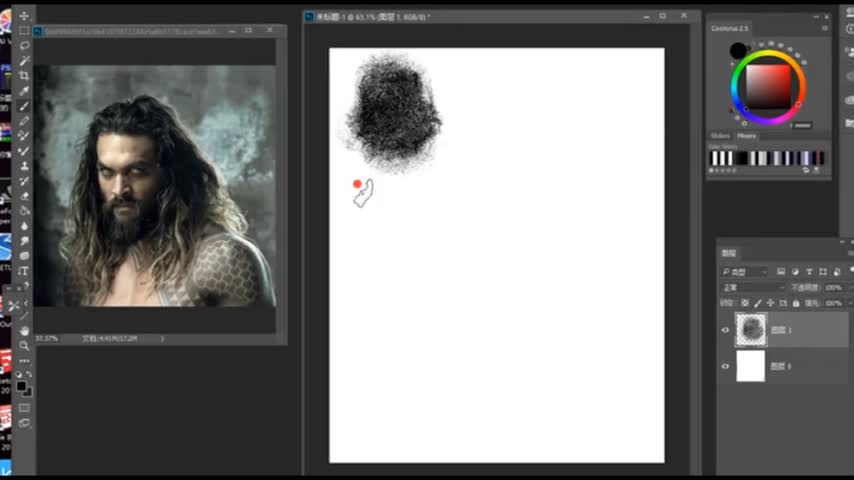The width and height of the screenshot is (854, 480).
Task: Reset to default foreground and background colors
Action: click(19, 374)
